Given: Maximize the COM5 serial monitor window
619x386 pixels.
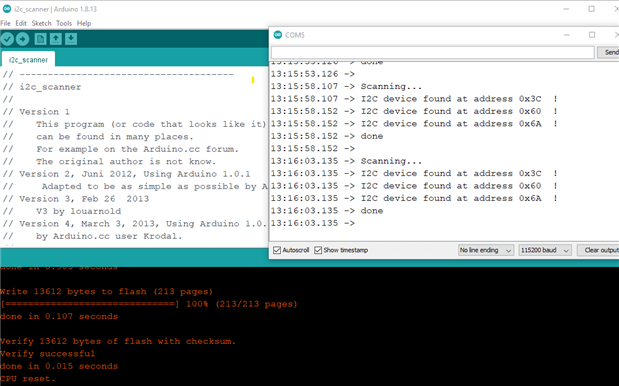Looking at the screenshot, I should pos(592,35).
